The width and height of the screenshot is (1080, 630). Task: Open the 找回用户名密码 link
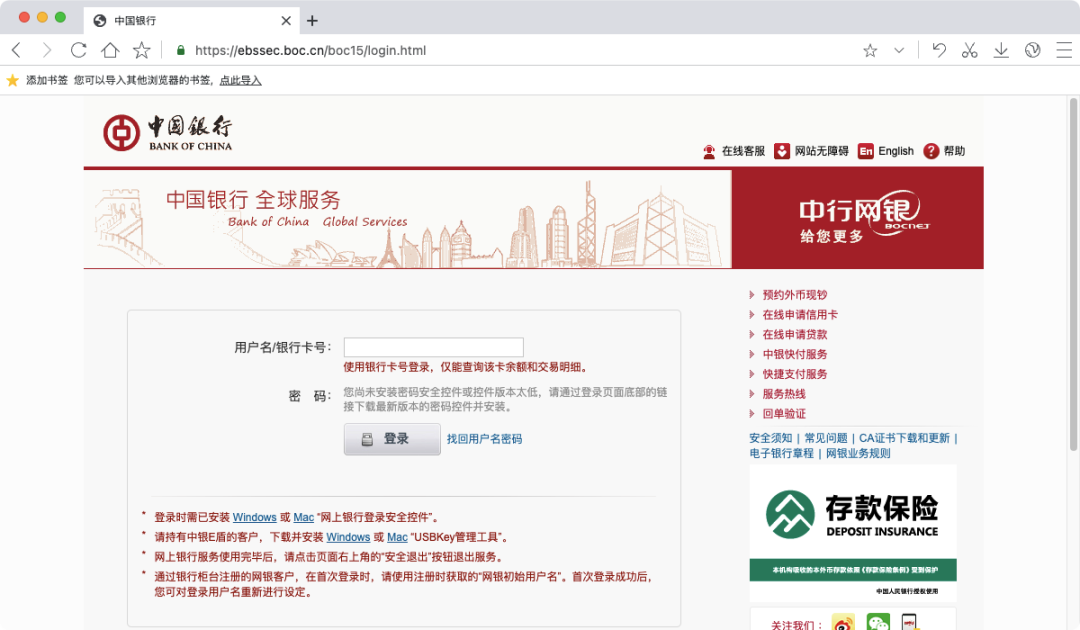[484, 439]
